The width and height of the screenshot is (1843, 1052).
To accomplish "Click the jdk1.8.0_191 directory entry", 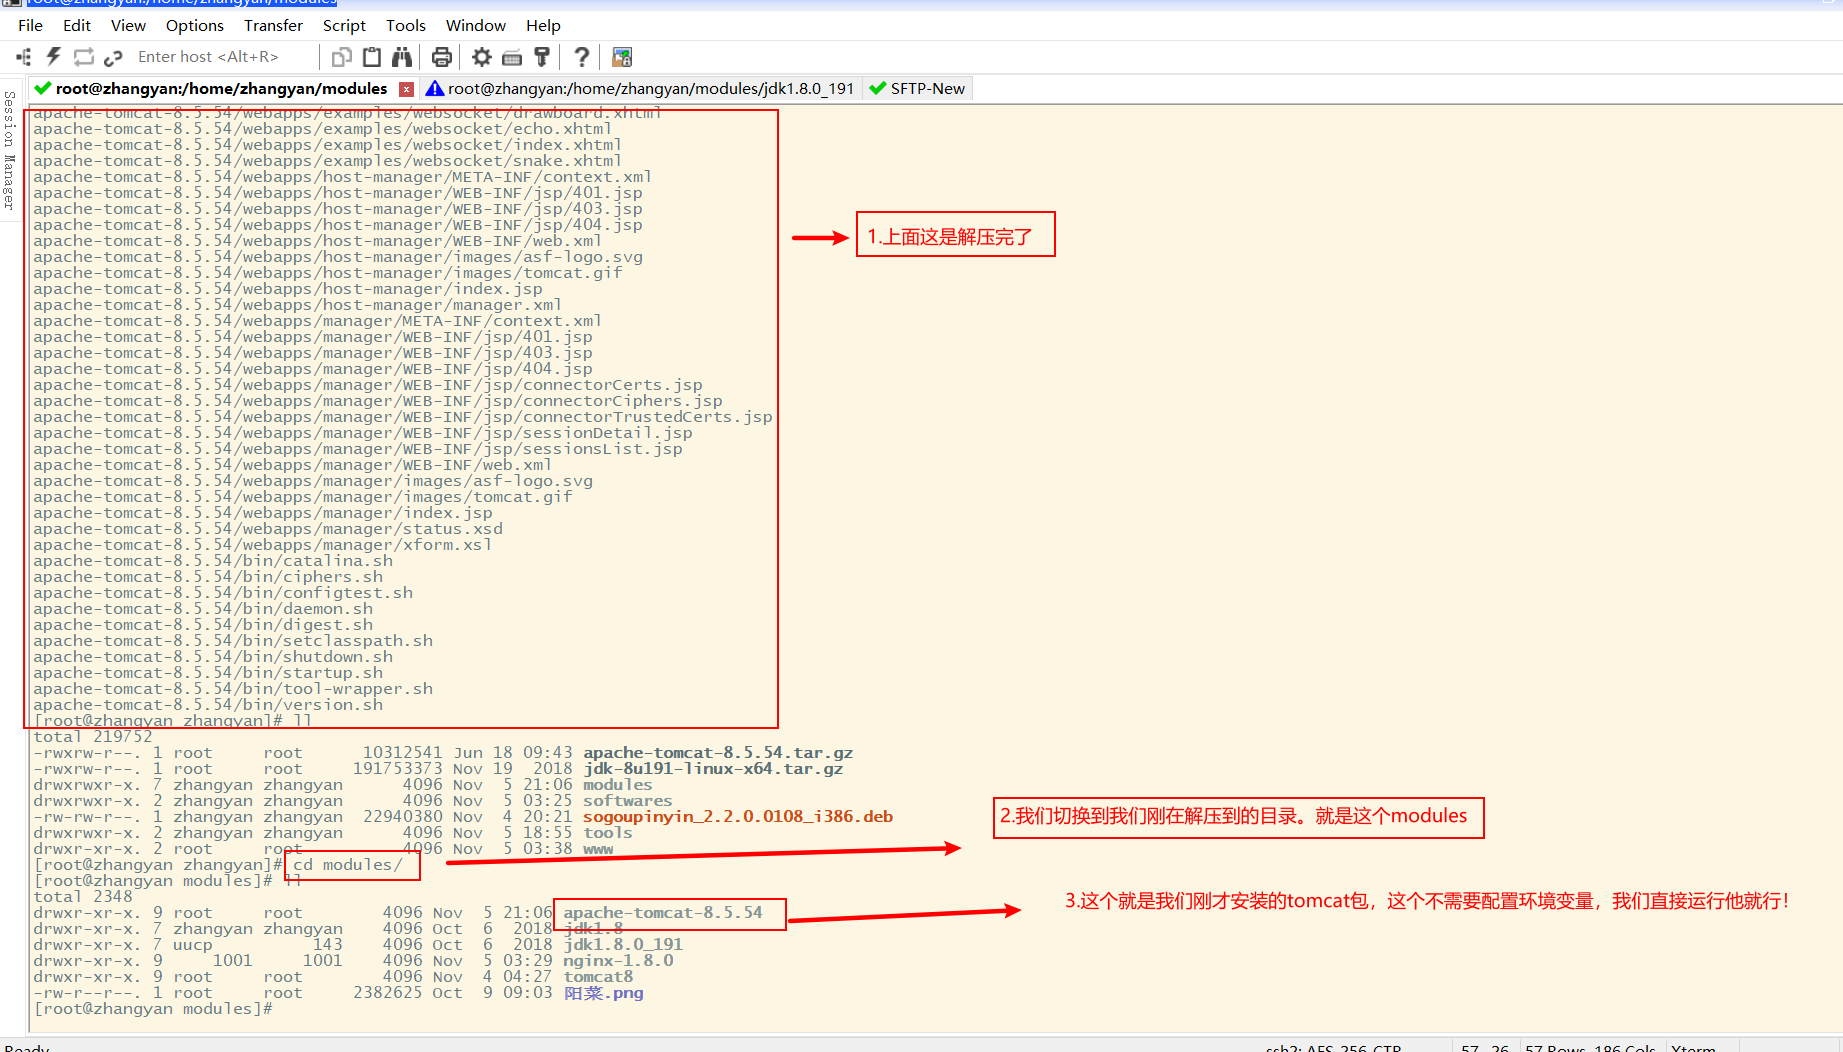I will coord(623,945).
